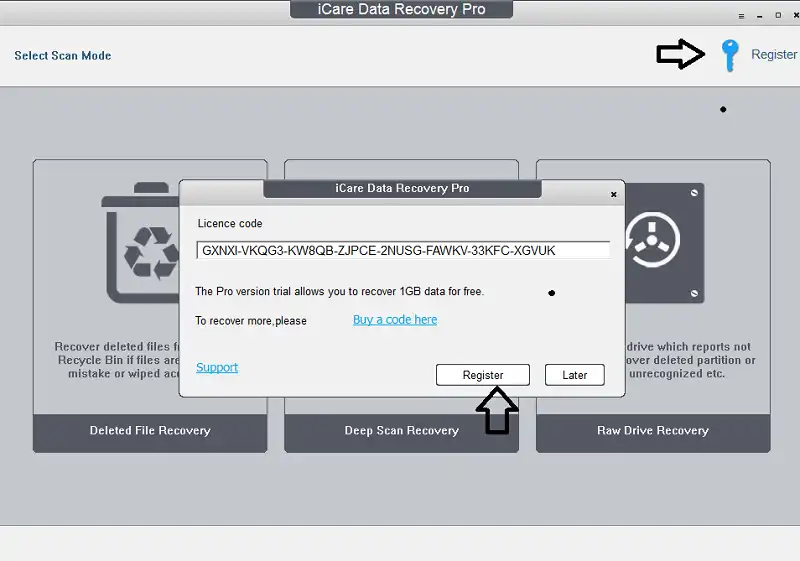Select the Deleted File Recovery label bar
The width and height of the screenshot is (800, 561).
(150, 431)
